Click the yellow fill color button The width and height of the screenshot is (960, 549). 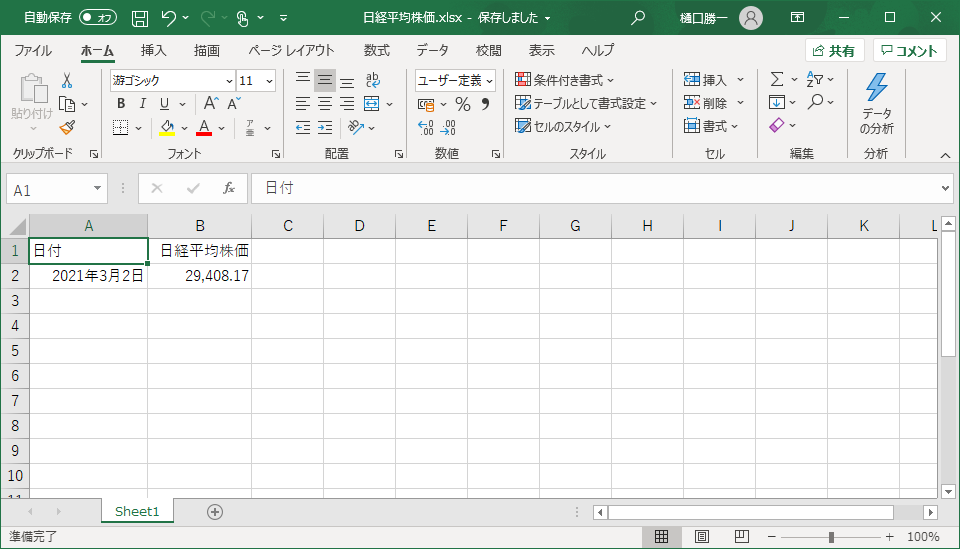(x=167, y=127)
